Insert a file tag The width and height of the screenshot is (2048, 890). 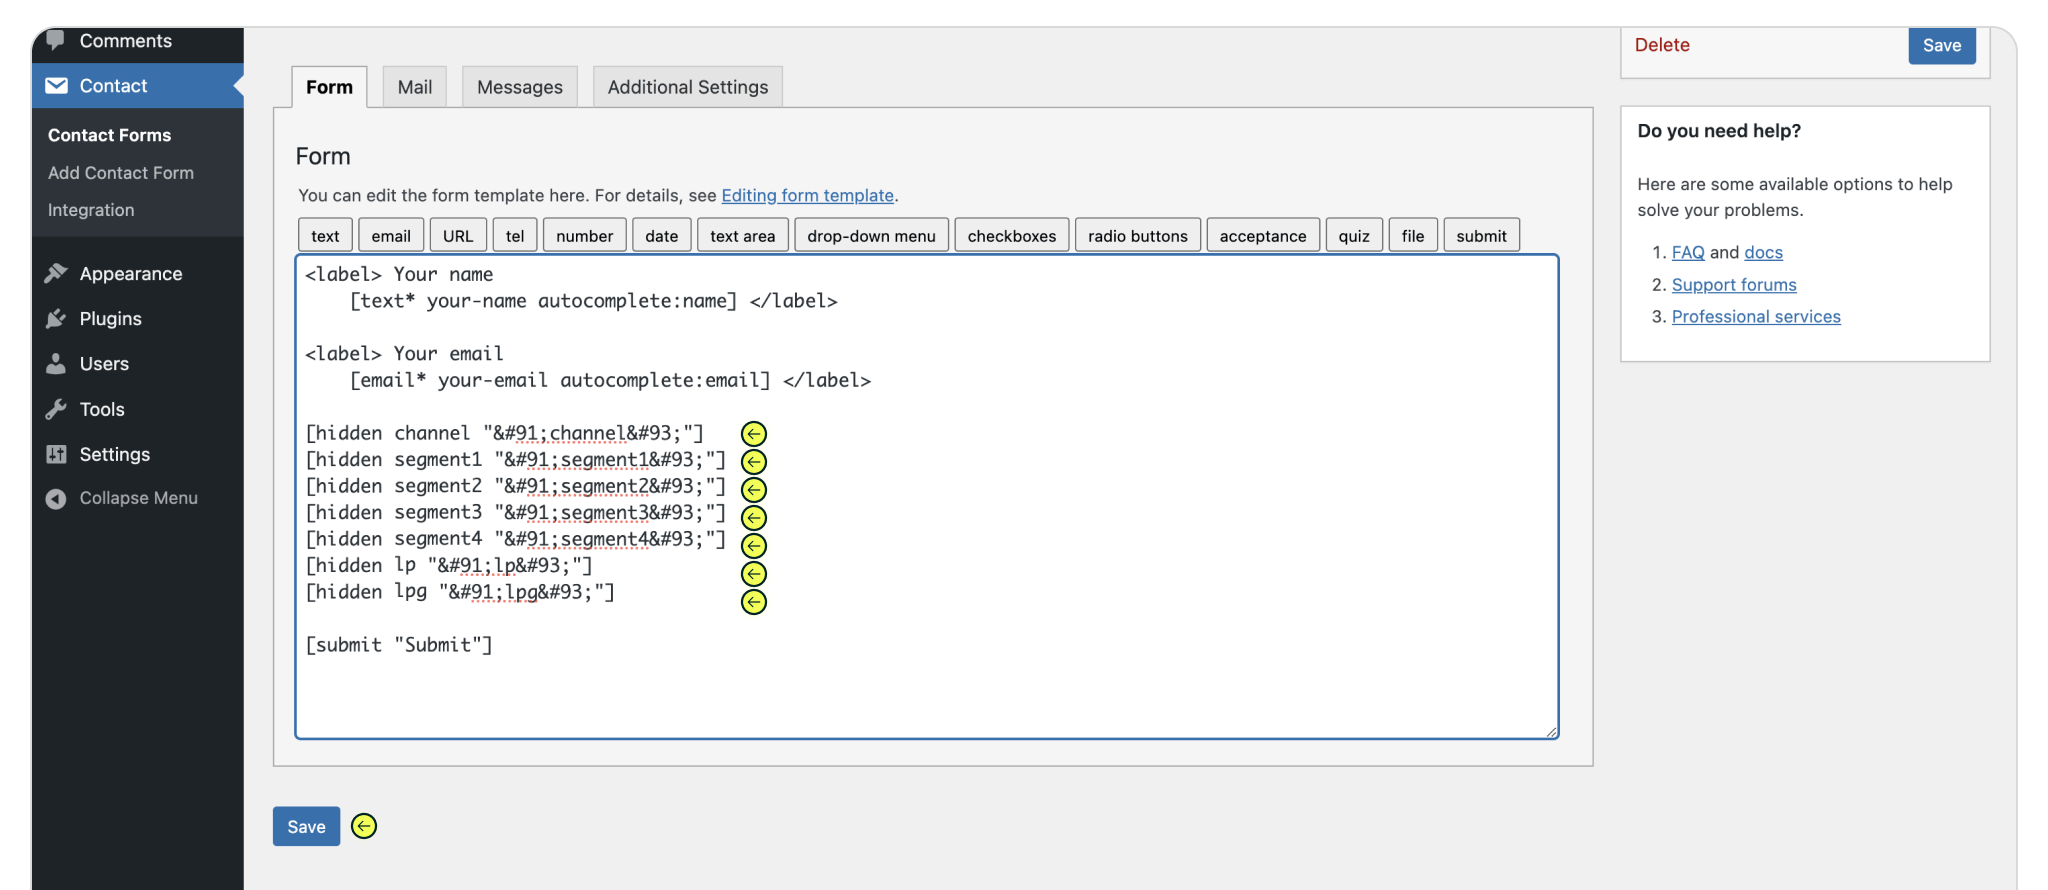[x=1413, y=235]
